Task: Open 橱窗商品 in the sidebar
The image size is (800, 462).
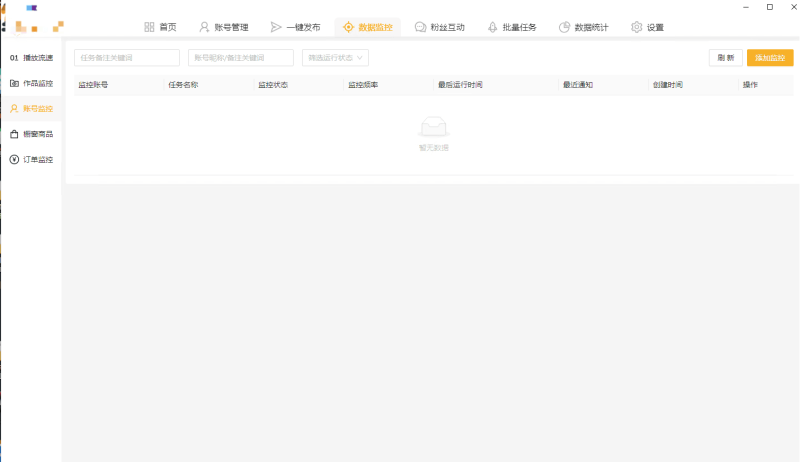Action: click(32, 134)
